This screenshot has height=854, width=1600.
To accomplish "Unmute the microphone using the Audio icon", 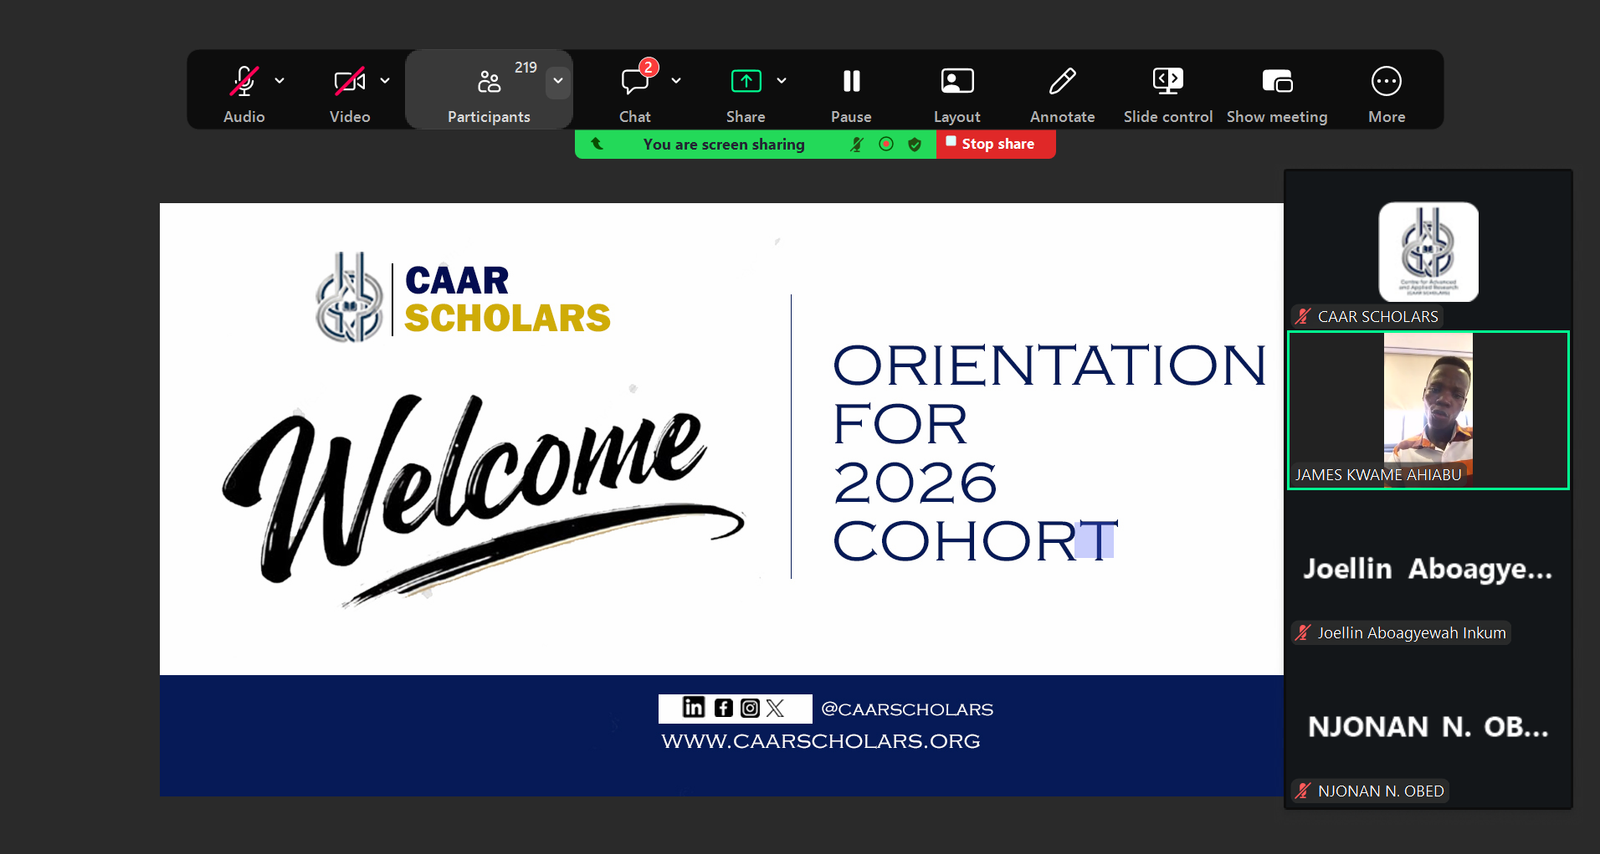I will (244, 81).
